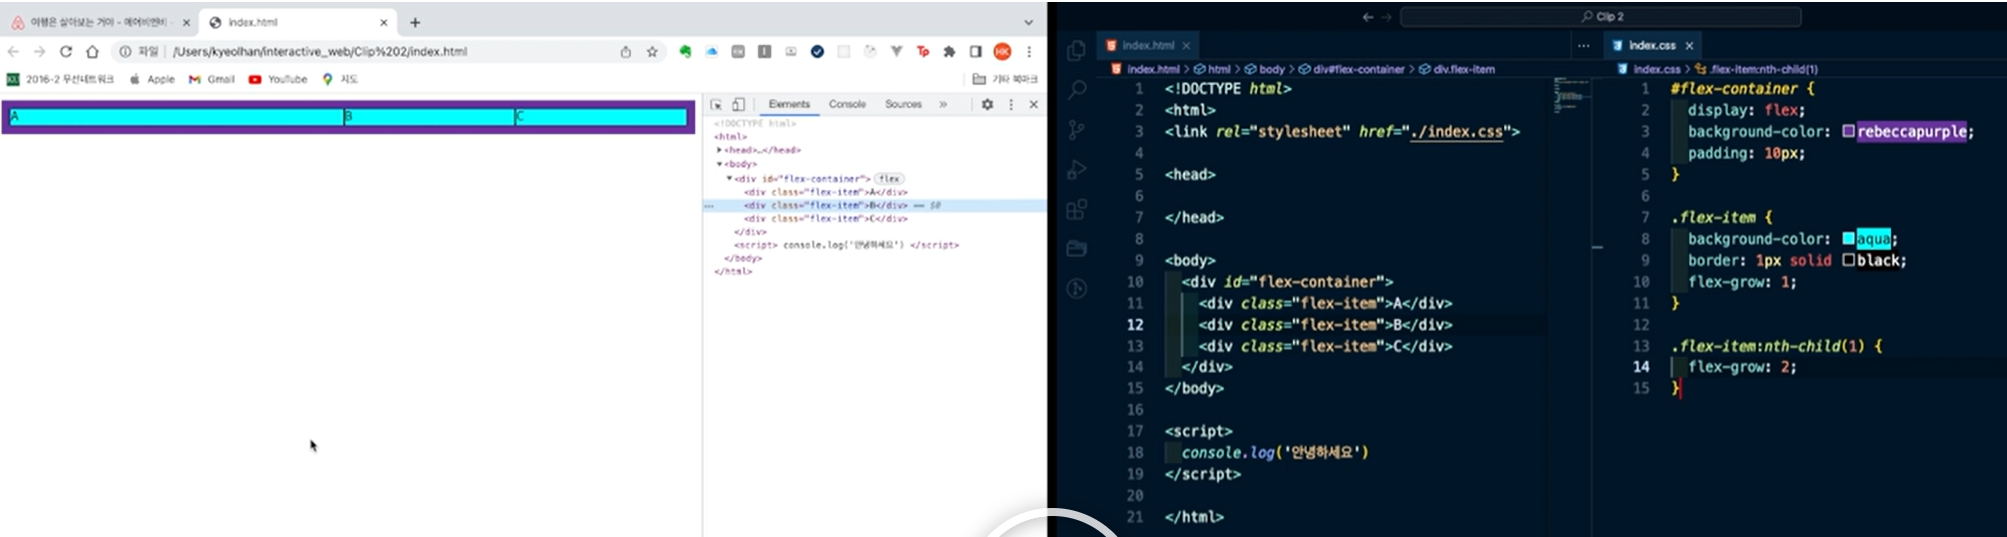The width and height of the screenshot is (2007, 537).
Task: Collapse the body element in DevTools
Action: 719,164
